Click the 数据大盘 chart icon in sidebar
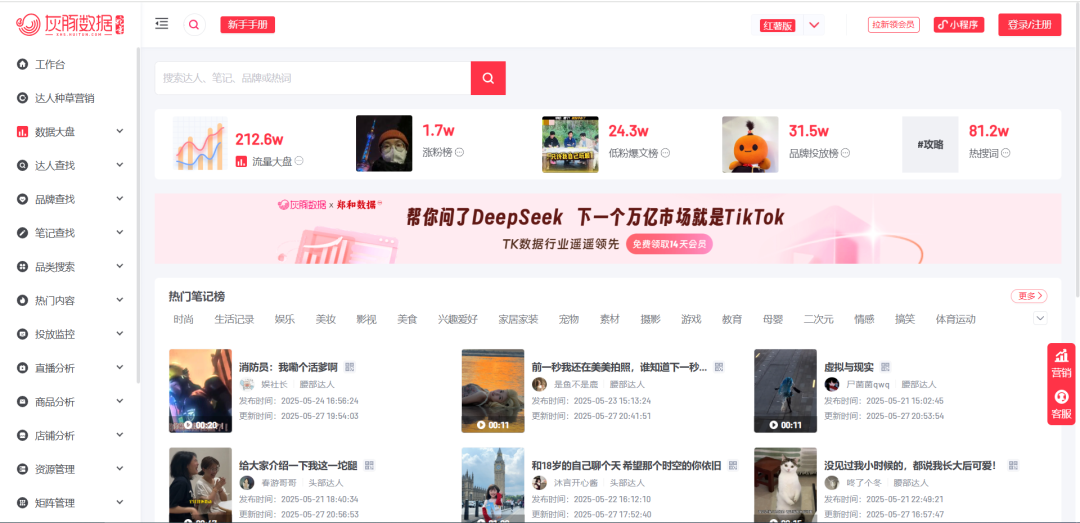The width and height of the screenshot is (1080, 523). click(22, 132)
